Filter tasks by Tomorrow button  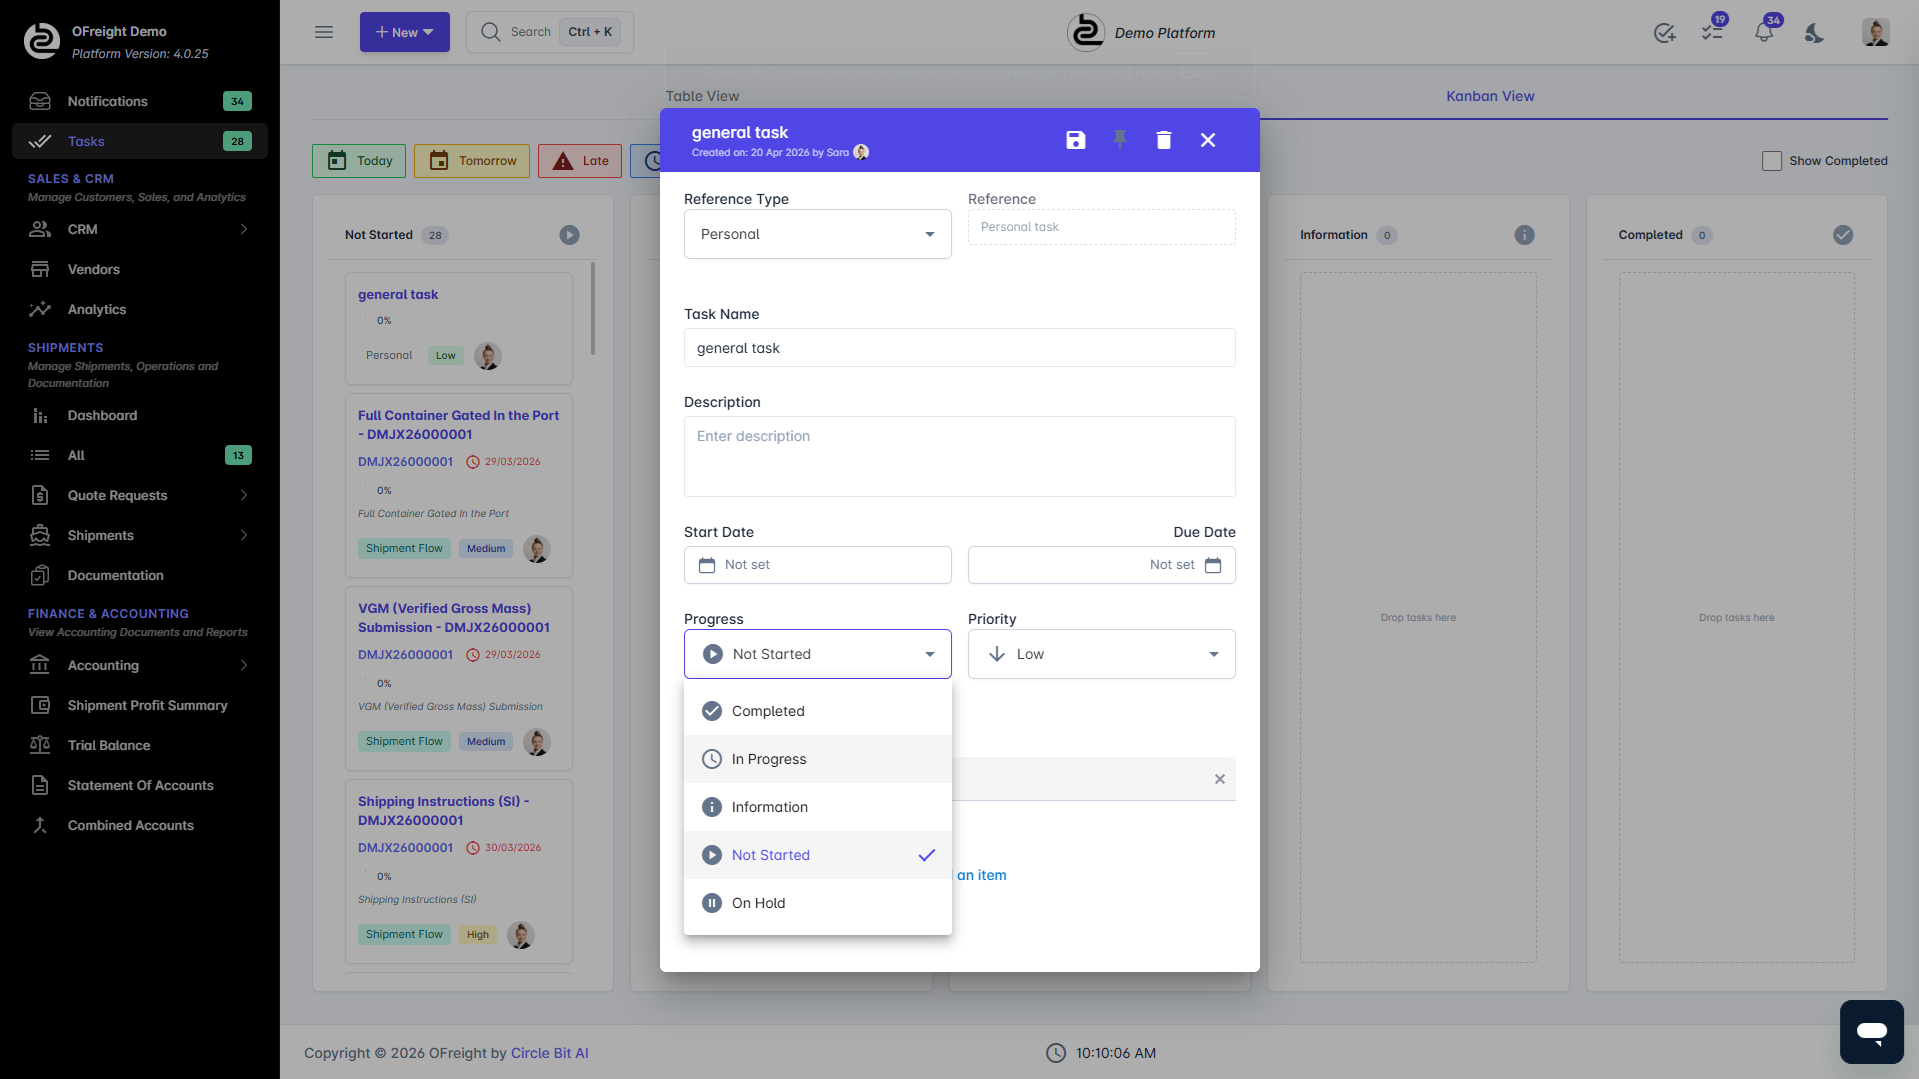(x=472, y=161)
